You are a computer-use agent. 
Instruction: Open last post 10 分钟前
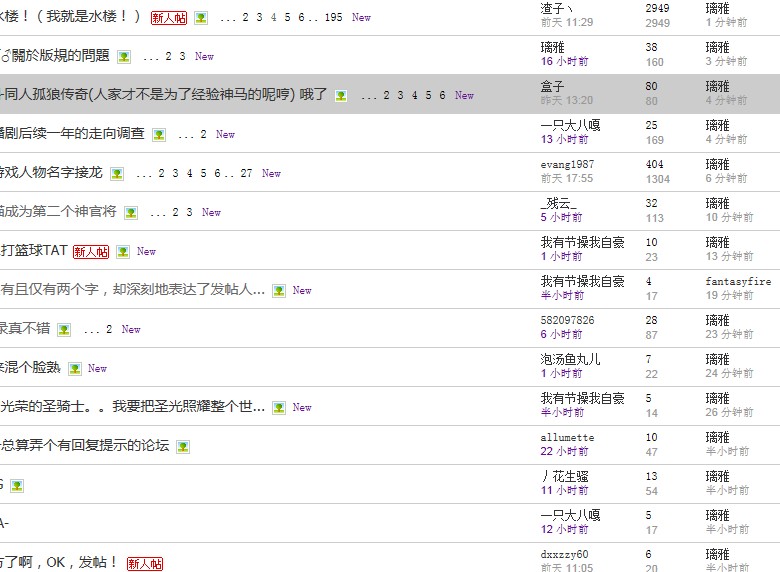(x=729, y=217)
